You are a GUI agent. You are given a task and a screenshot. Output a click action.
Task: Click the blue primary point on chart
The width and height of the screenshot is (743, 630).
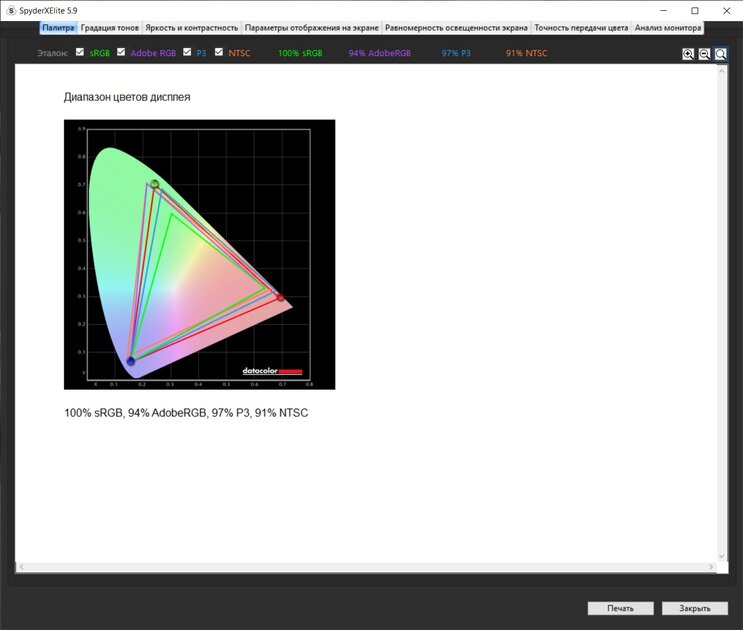131,361
